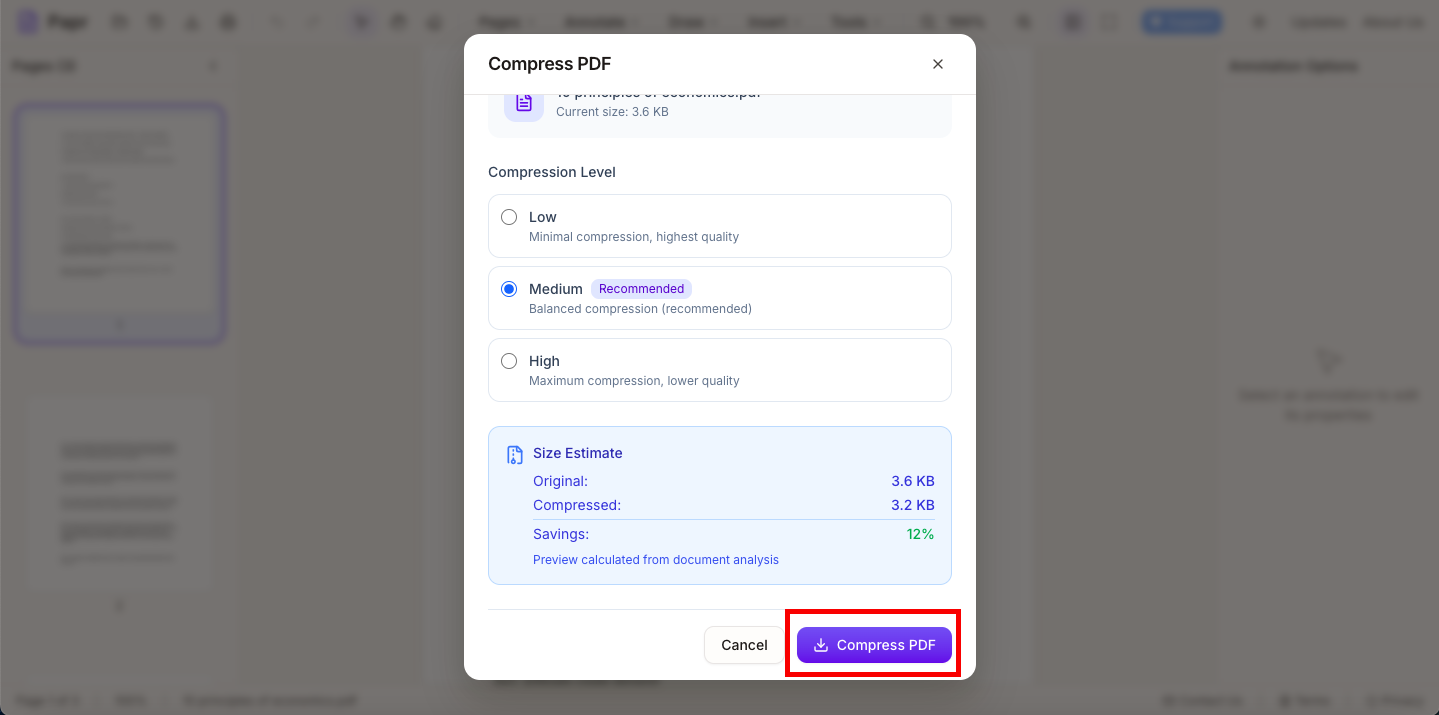
Task: Open the Insert menu
Action: (772, 21)
